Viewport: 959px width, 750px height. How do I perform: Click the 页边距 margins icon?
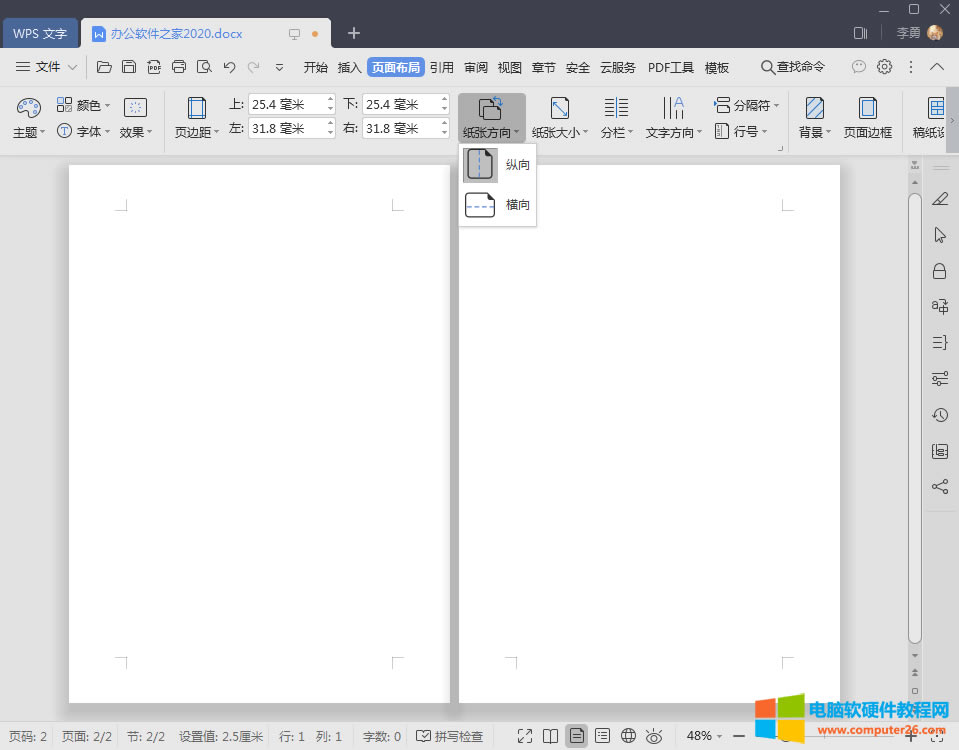coord(196,109)
